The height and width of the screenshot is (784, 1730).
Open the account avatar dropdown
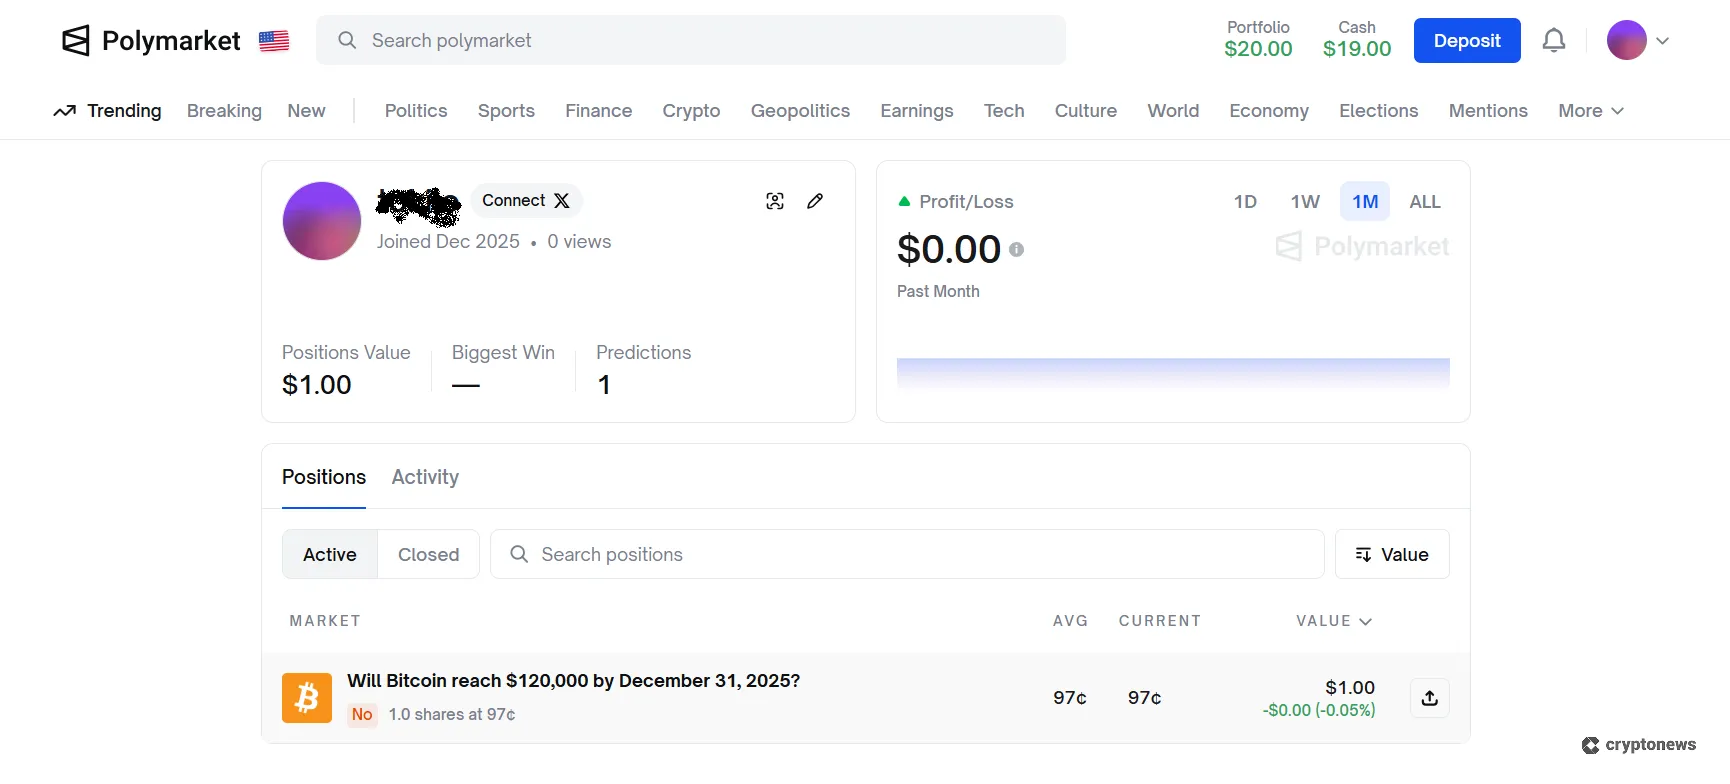[x=1639, y=41]
